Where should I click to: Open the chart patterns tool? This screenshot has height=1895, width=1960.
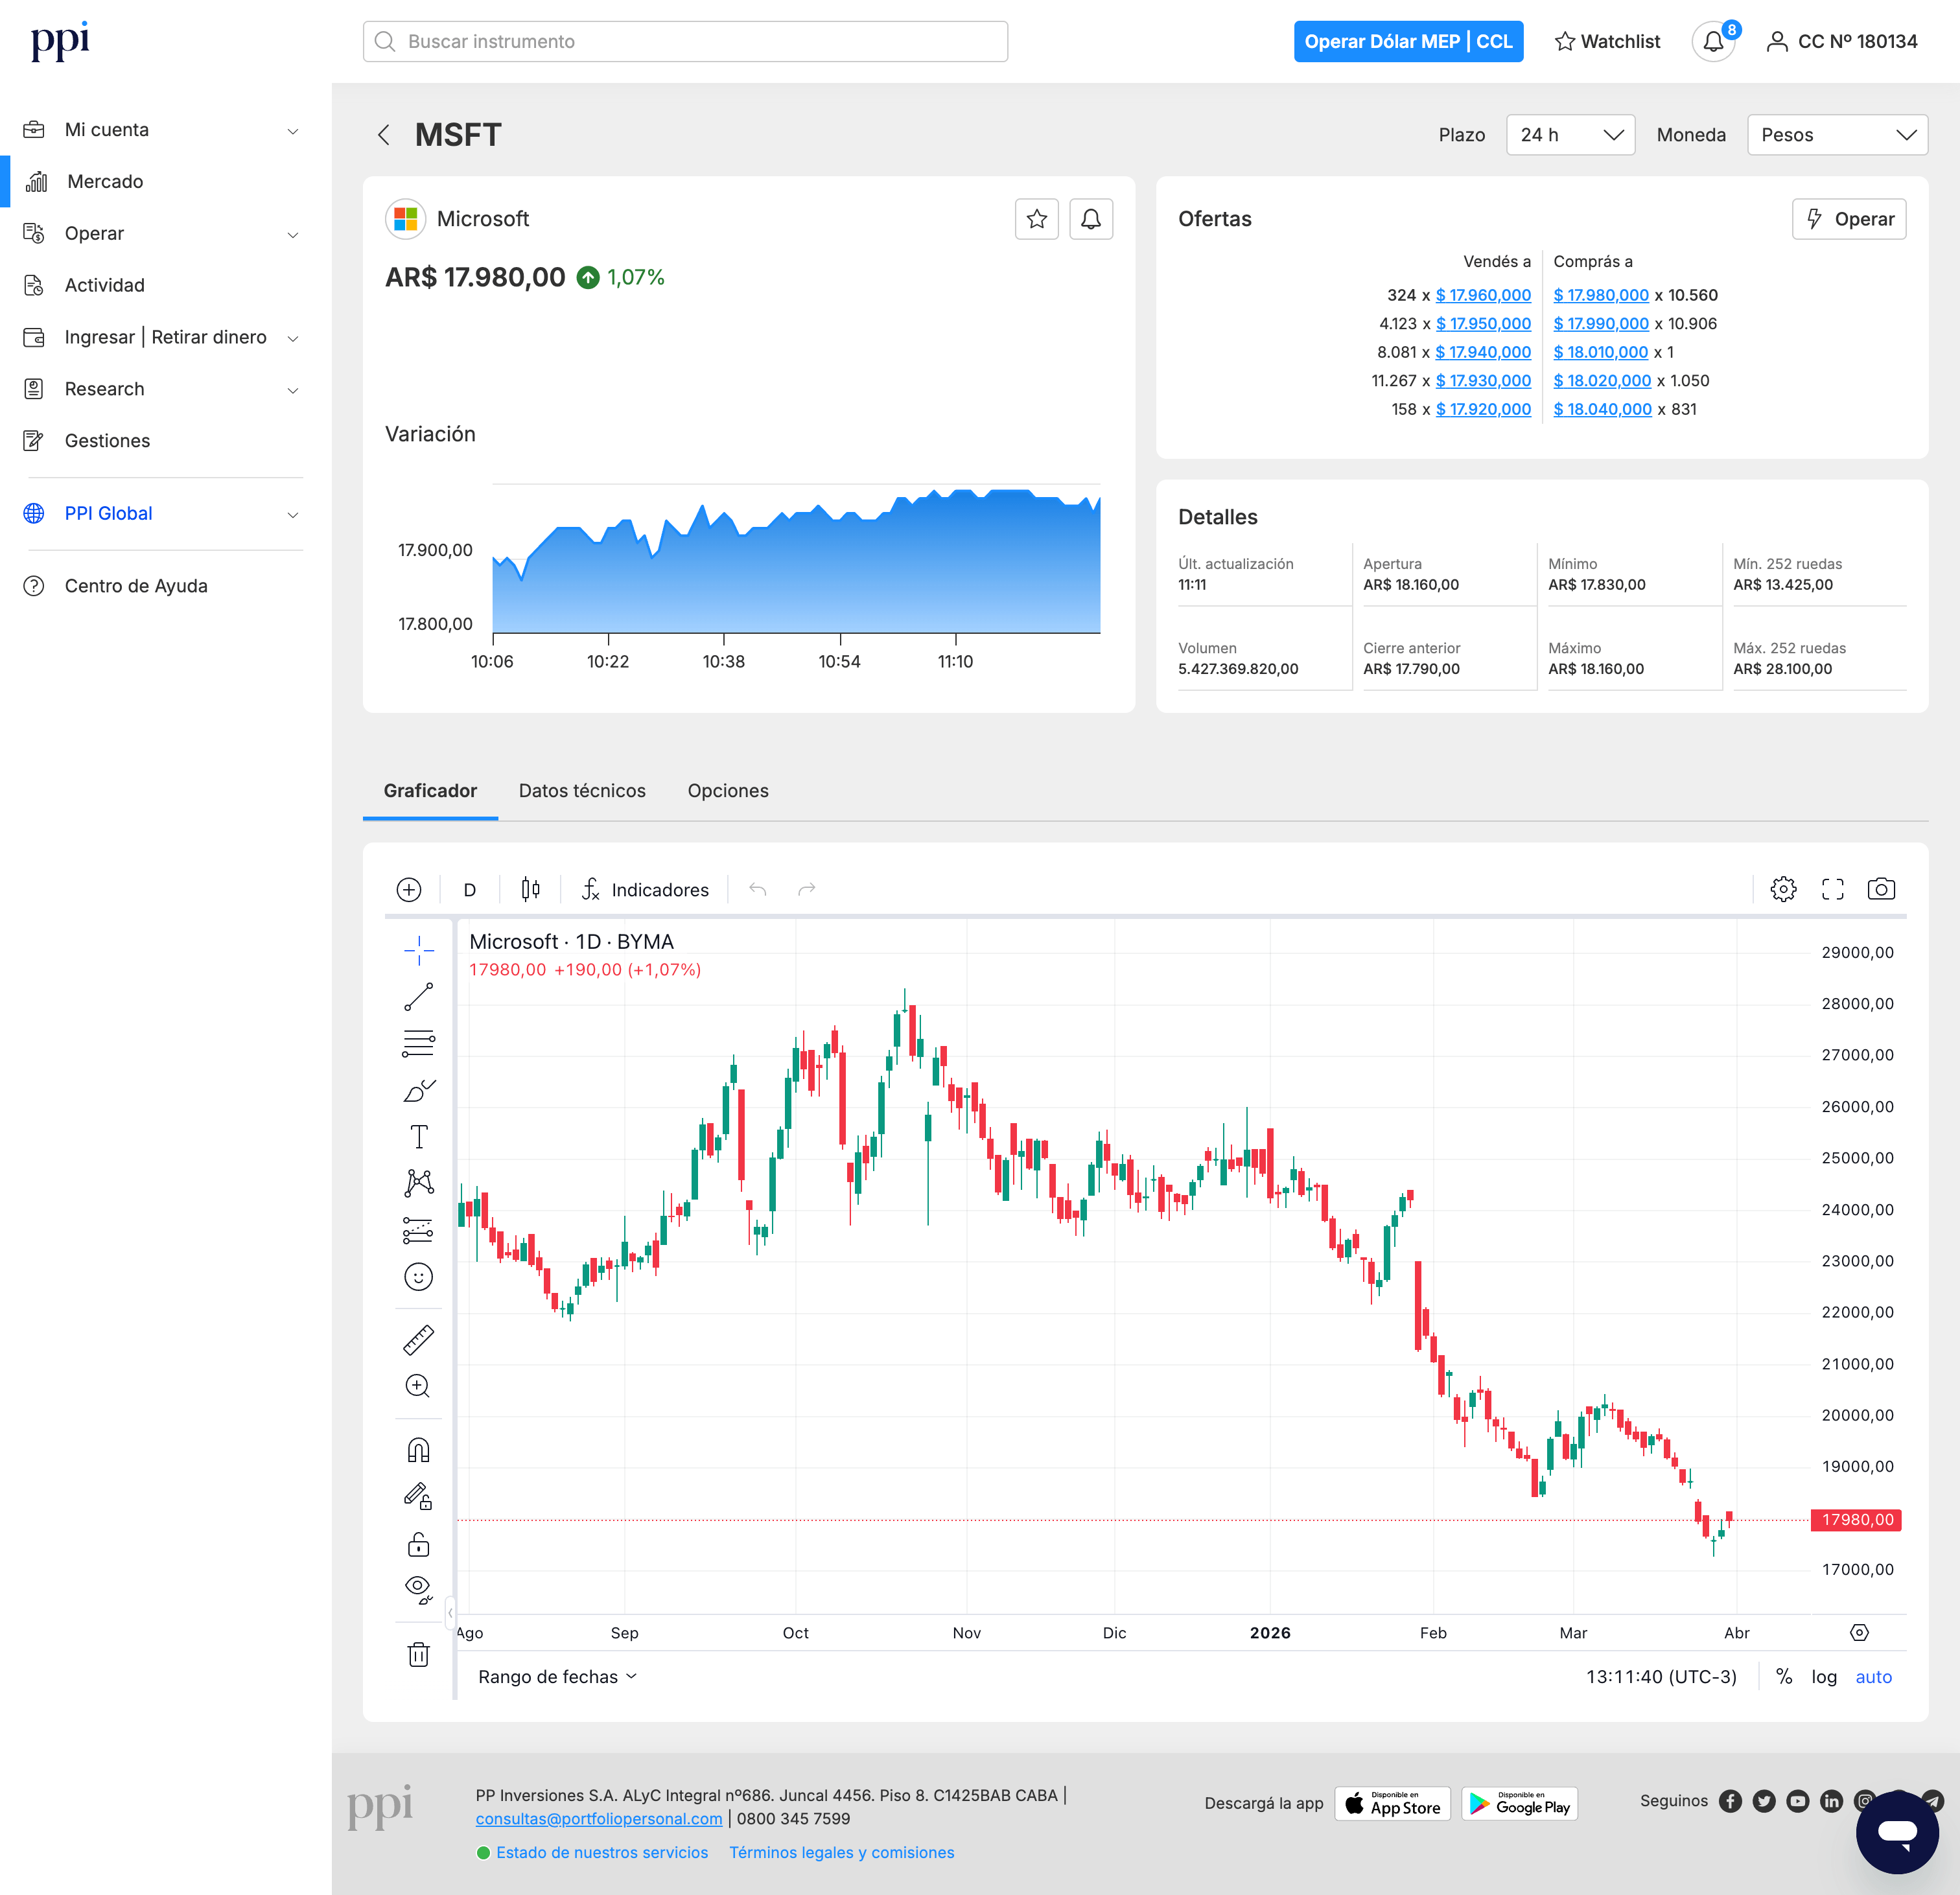(x=418, y=1183)
